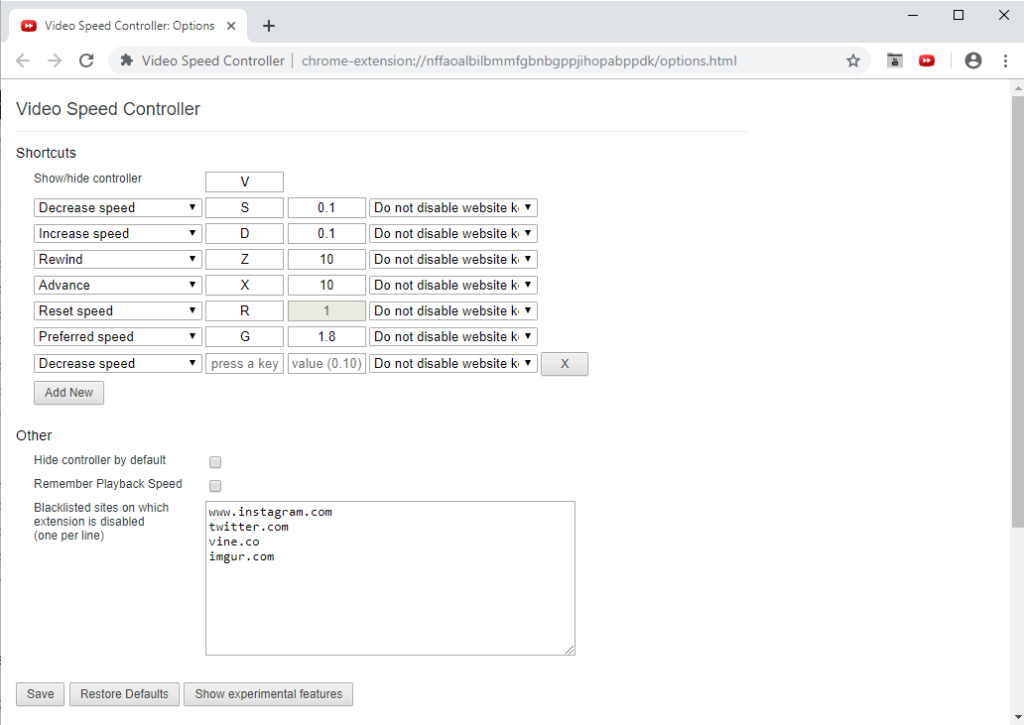Remove the new shortcut row with X button
This screenshot has width=1024, height=725.
pyautogui.click(x=564, y=364)
